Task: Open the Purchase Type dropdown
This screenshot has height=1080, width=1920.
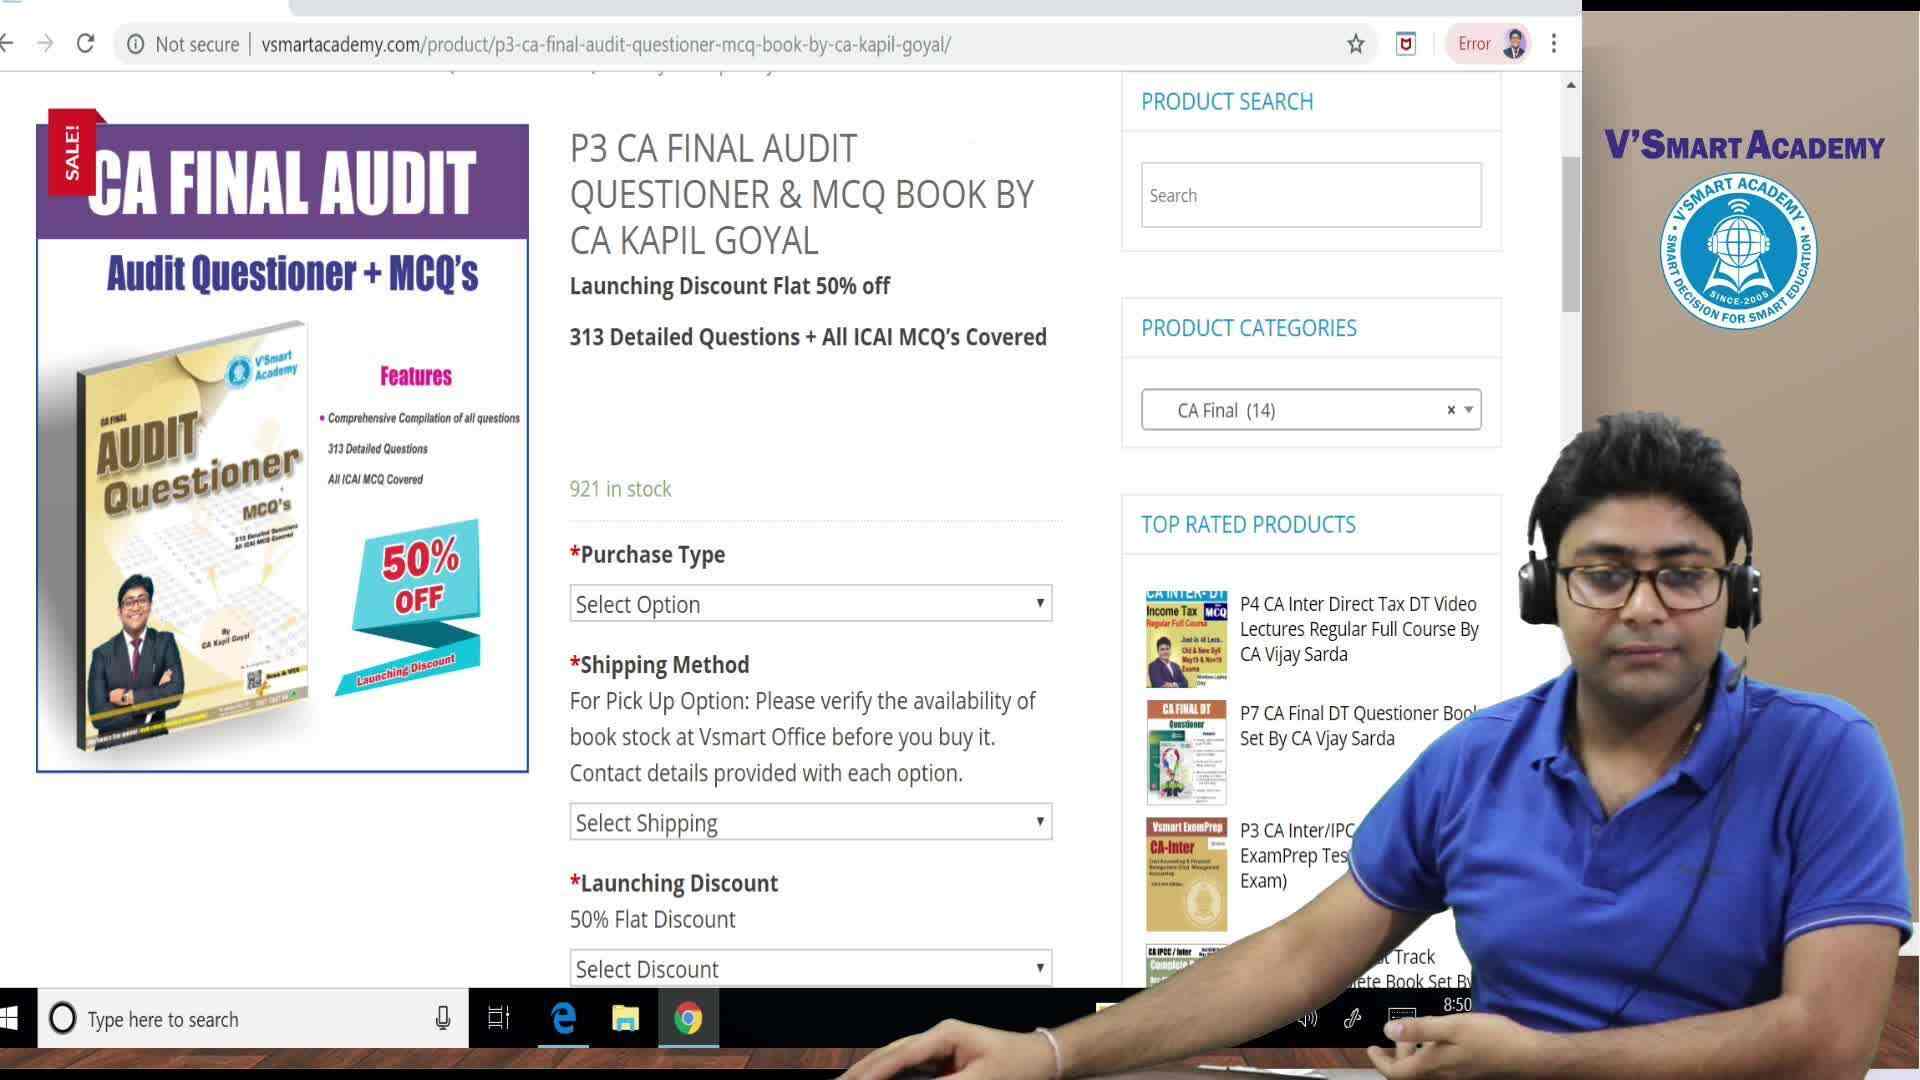Action: [x=810, y=603]
